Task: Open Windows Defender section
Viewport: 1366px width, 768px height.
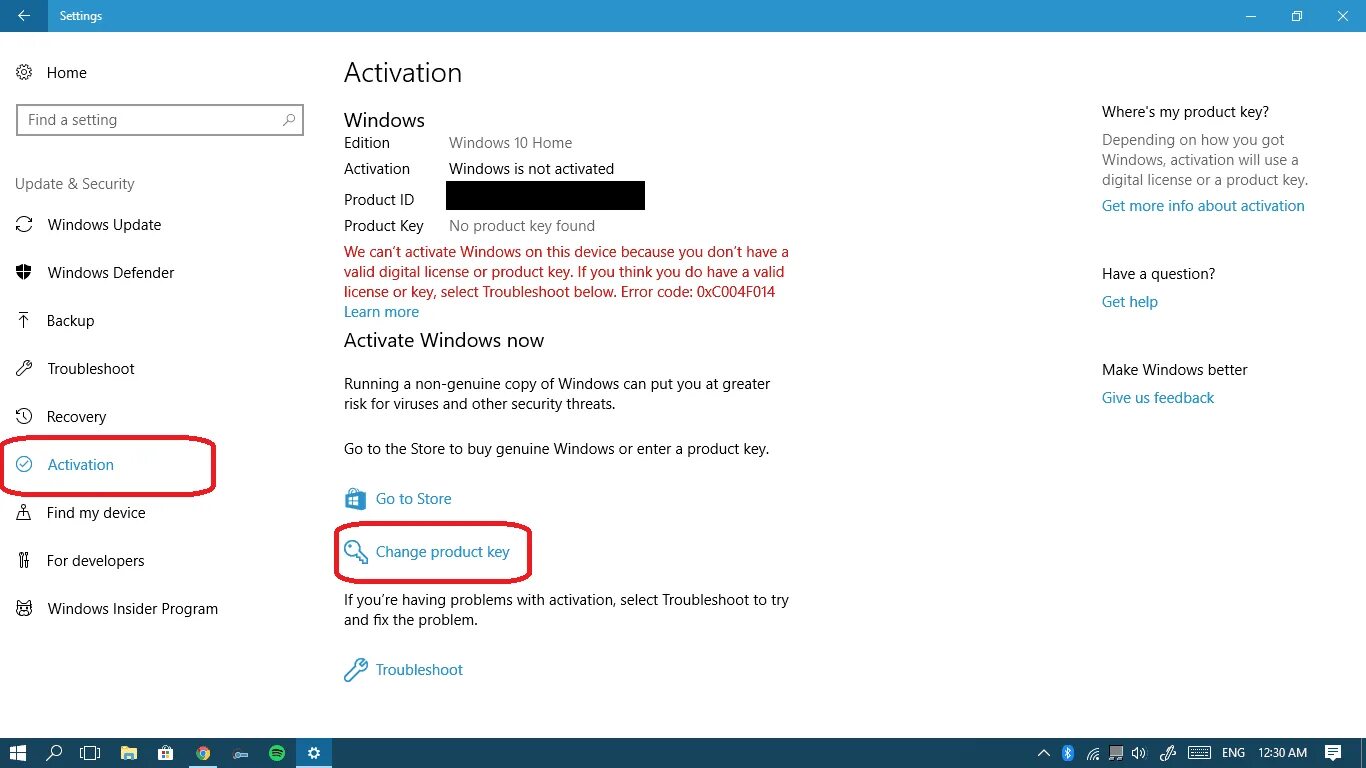Action: (95, 273)
